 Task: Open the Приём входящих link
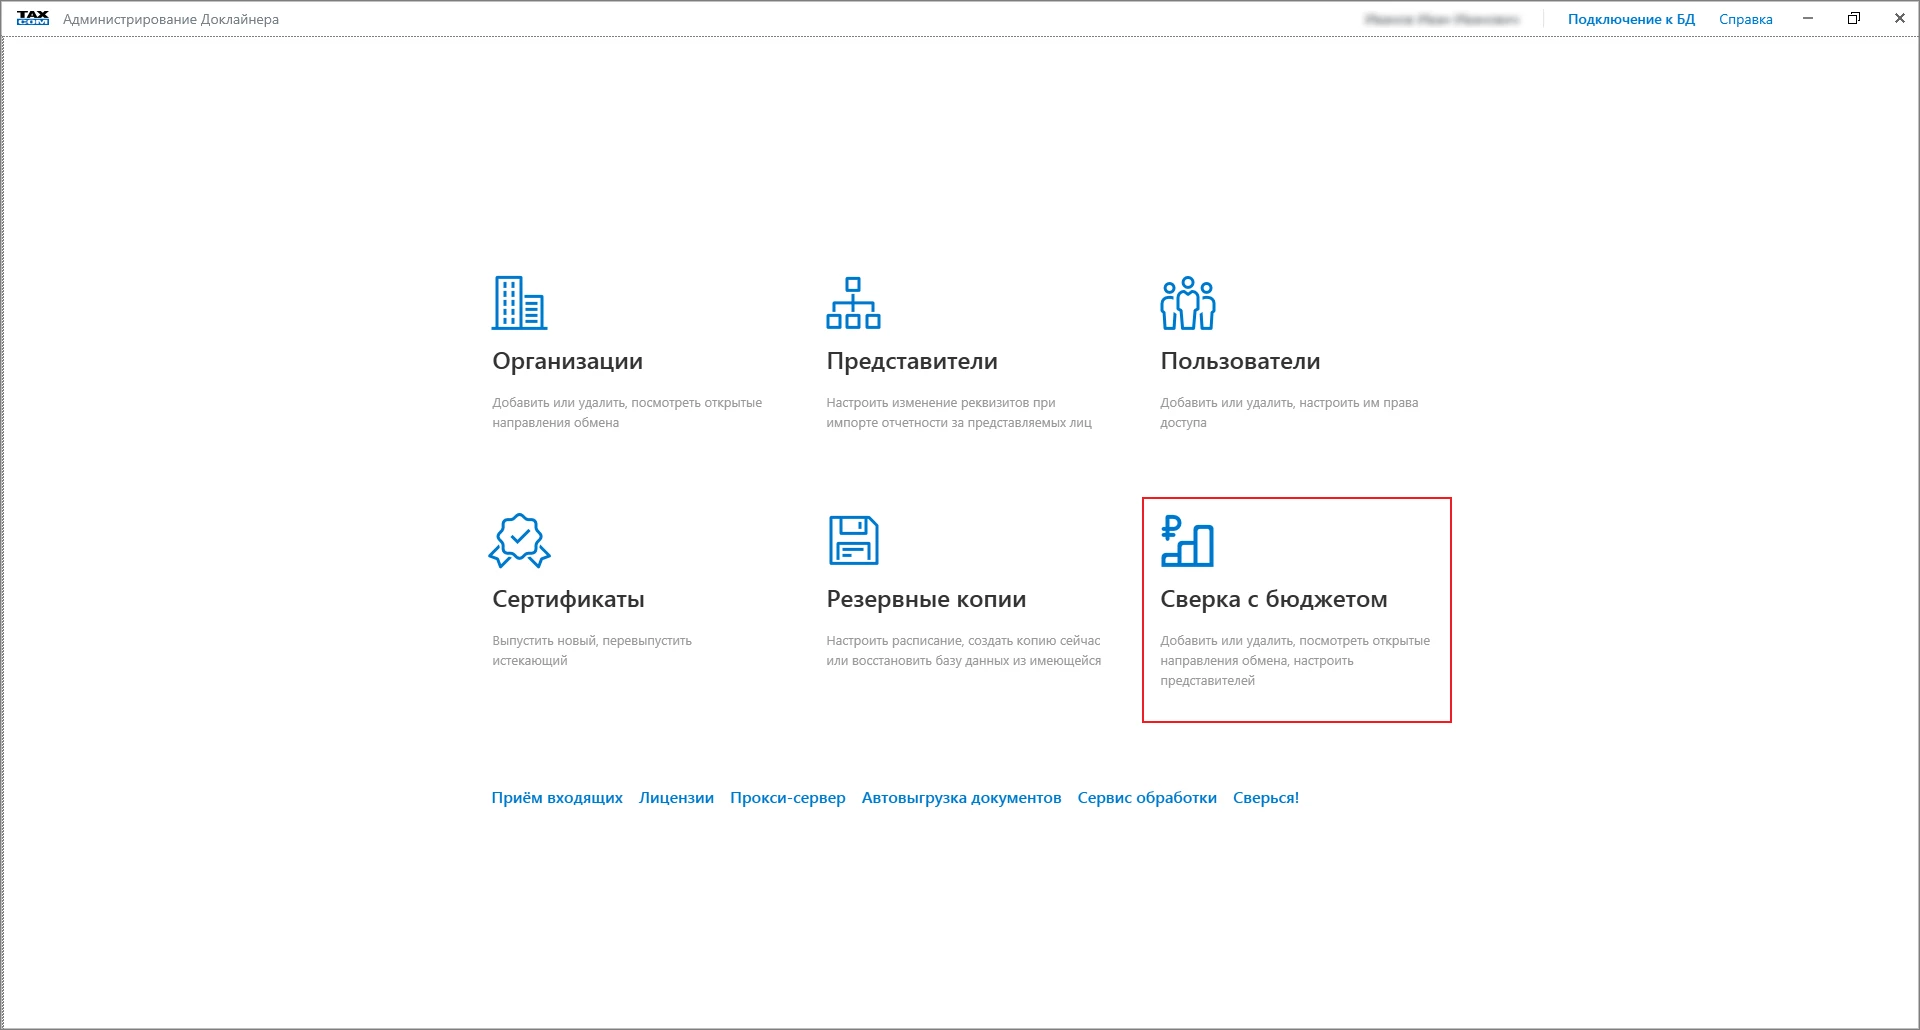click(557, 798)
